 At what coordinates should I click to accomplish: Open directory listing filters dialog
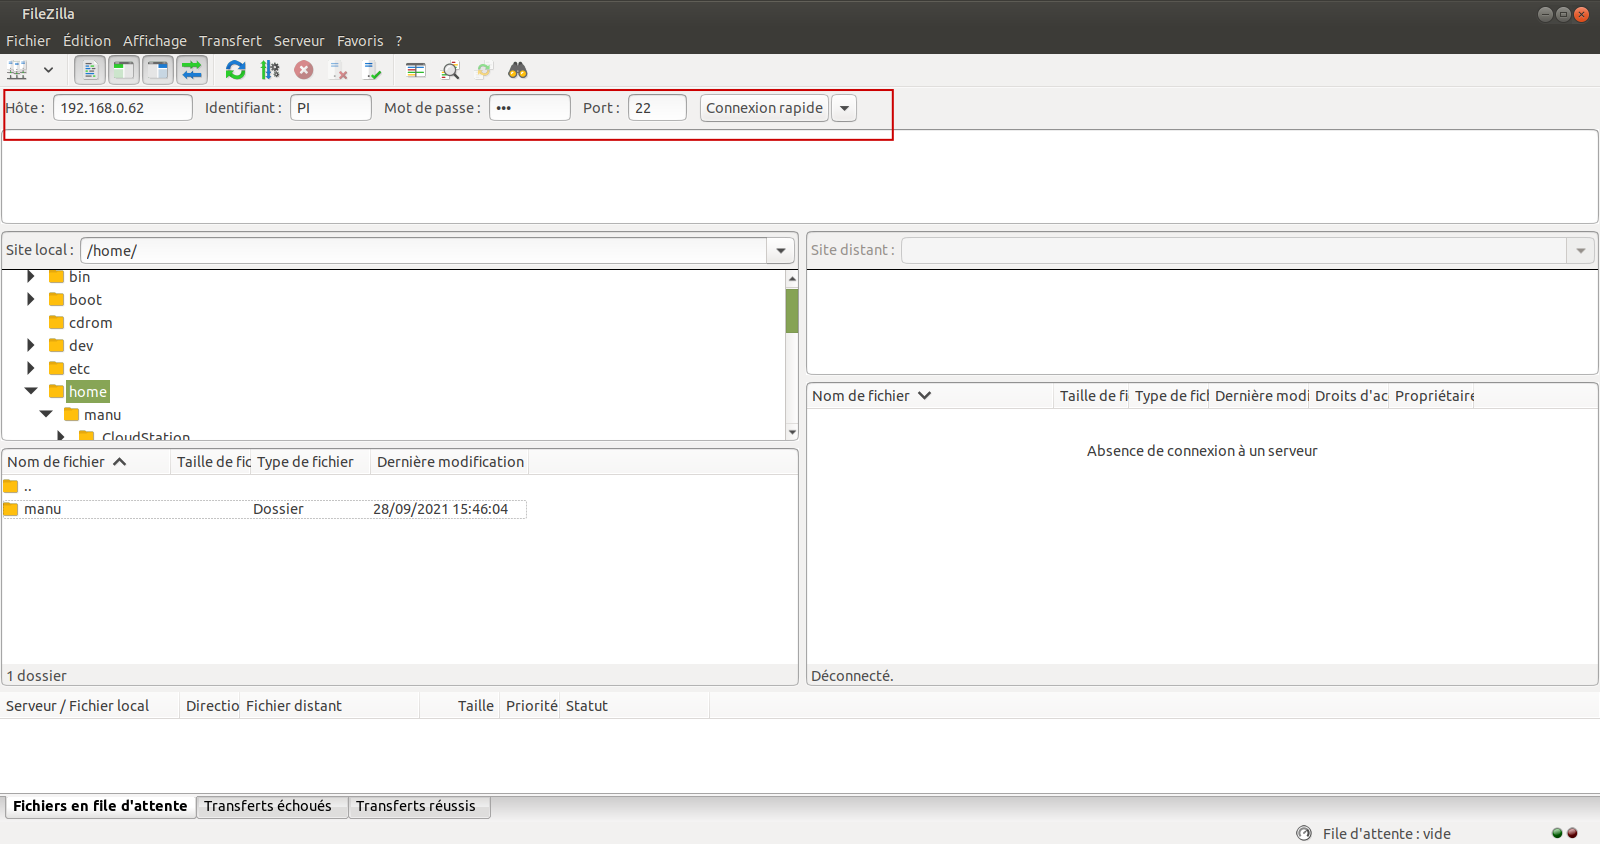click(416, 70)
